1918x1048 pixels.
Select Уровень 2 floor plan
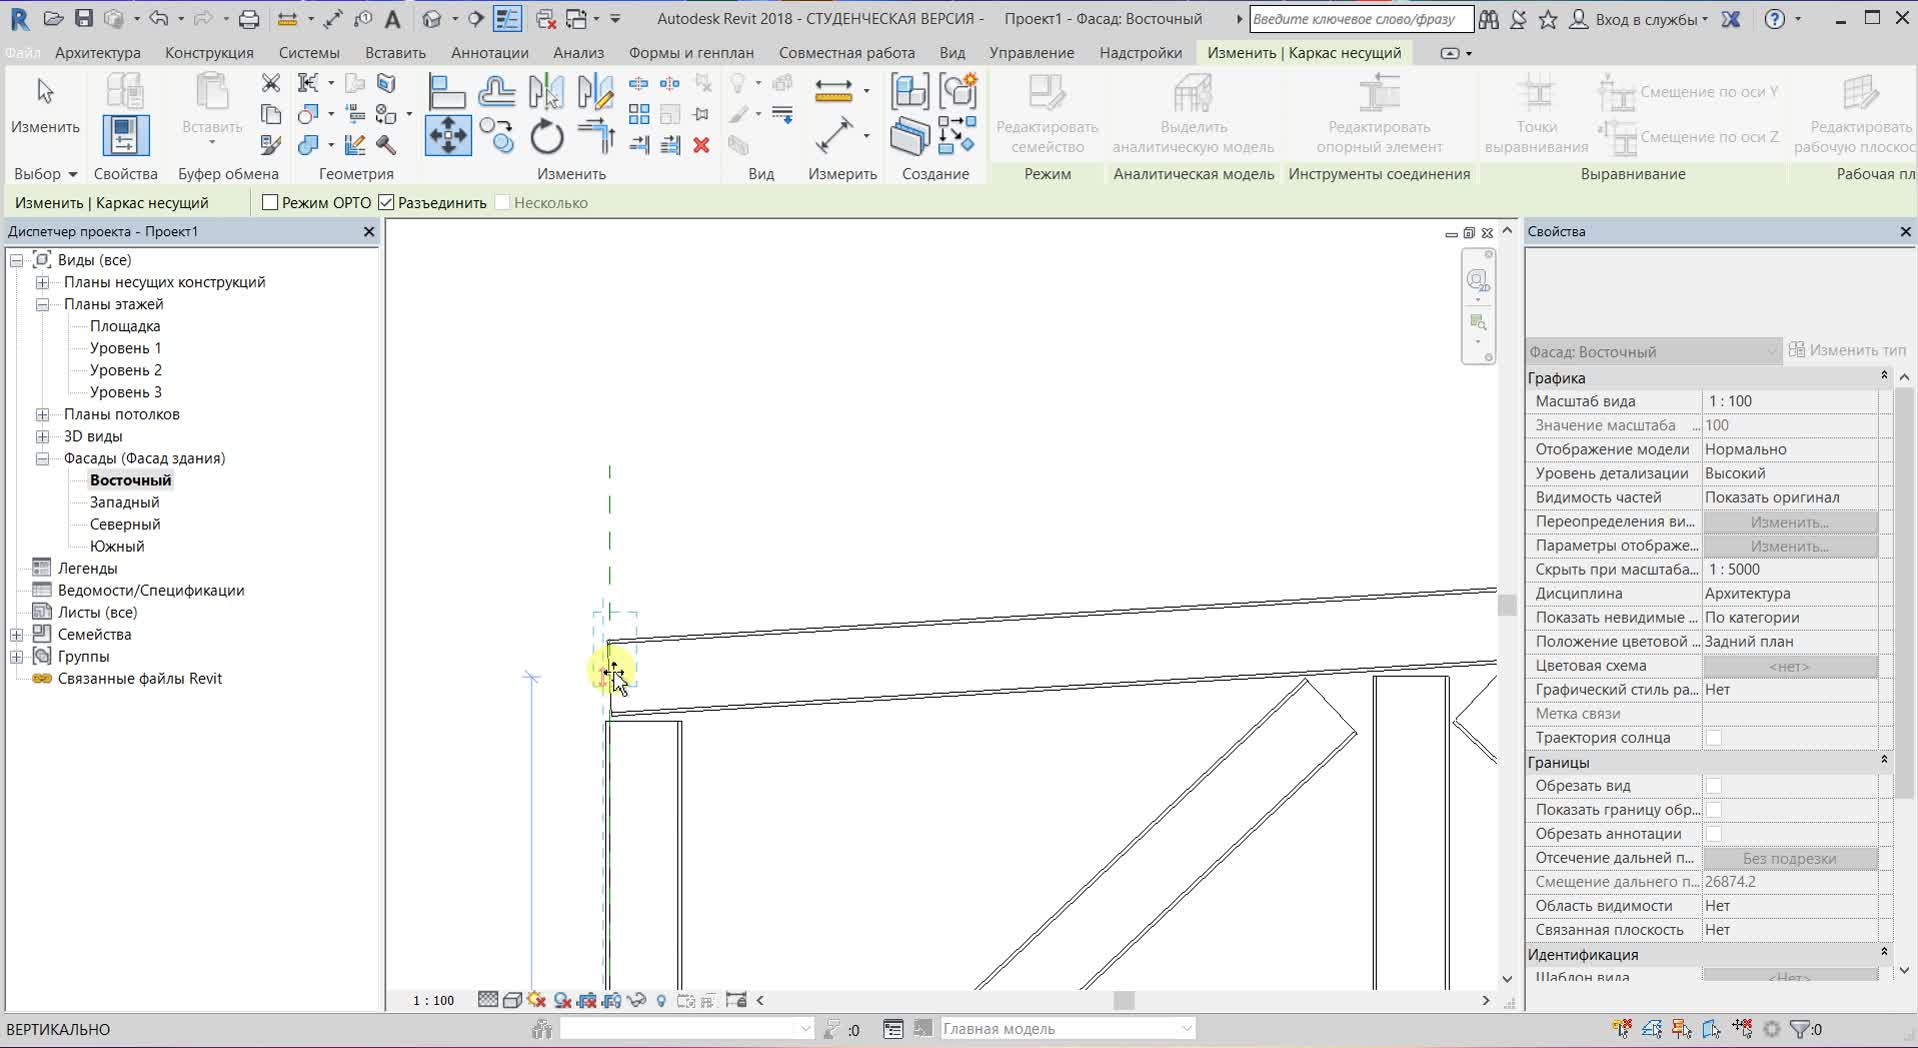[x=126, y=370]
